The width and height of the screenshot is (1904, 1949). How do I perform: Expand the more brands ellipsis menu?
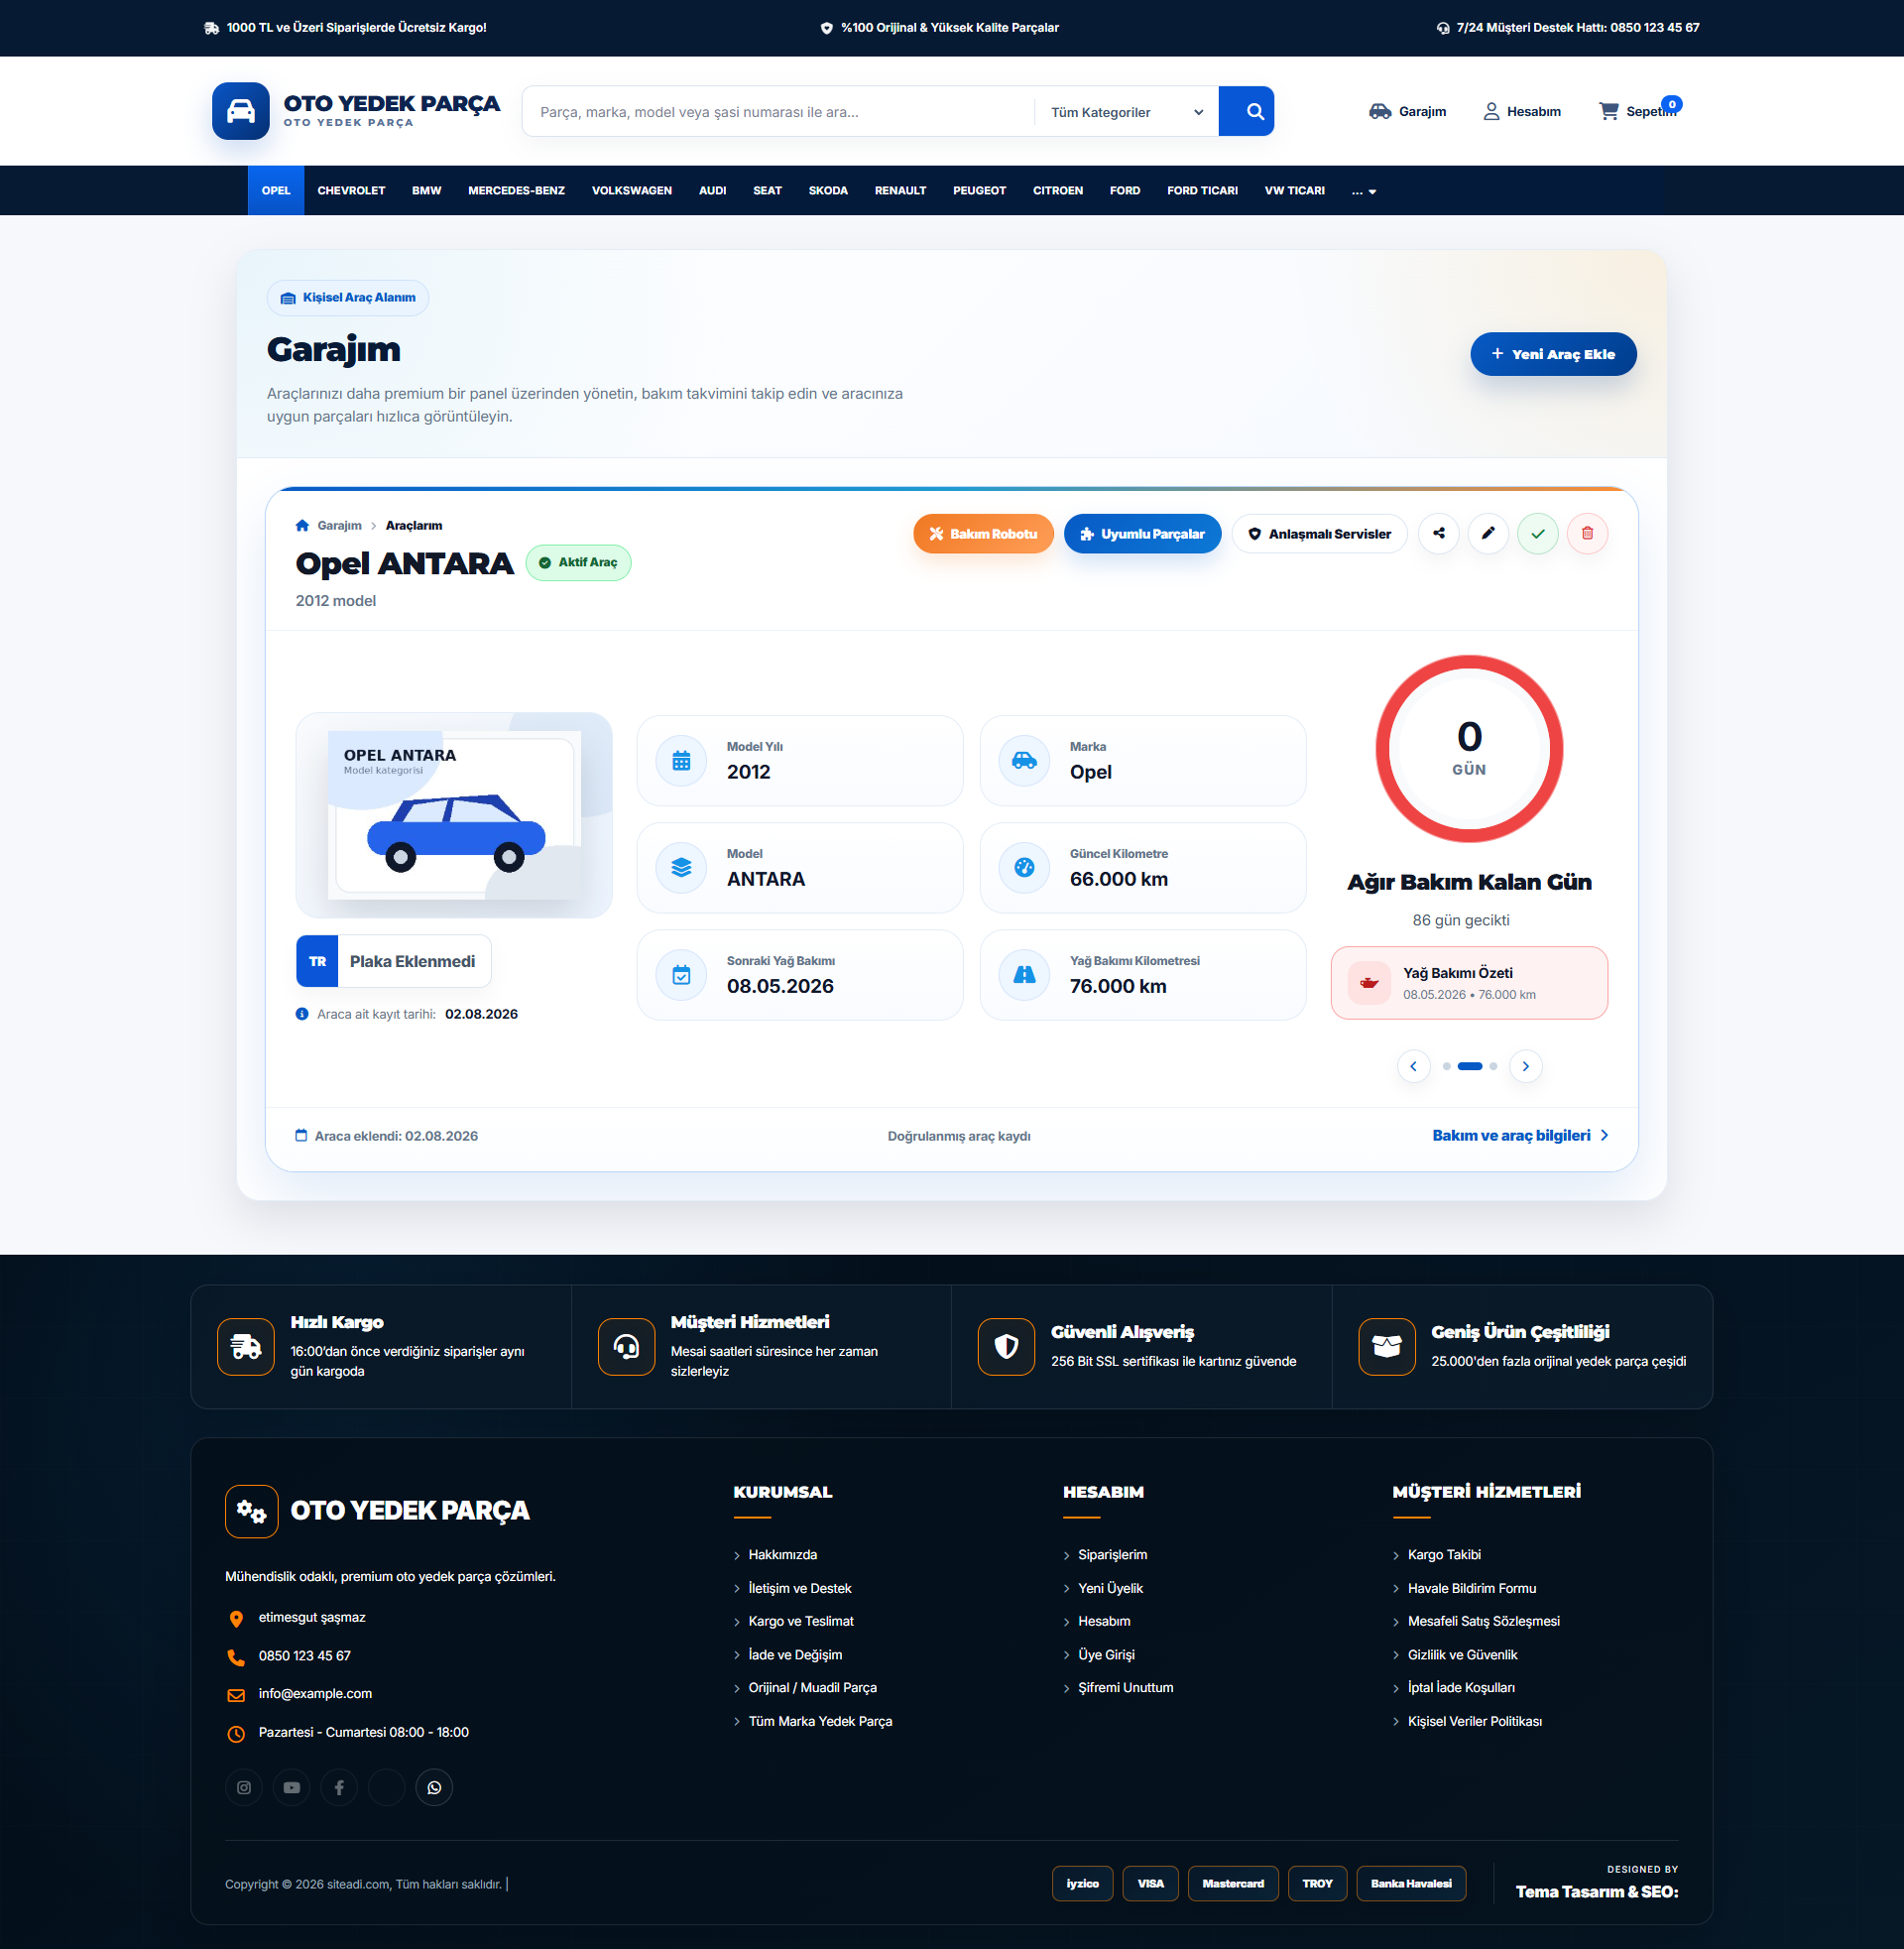point(1364,191)
